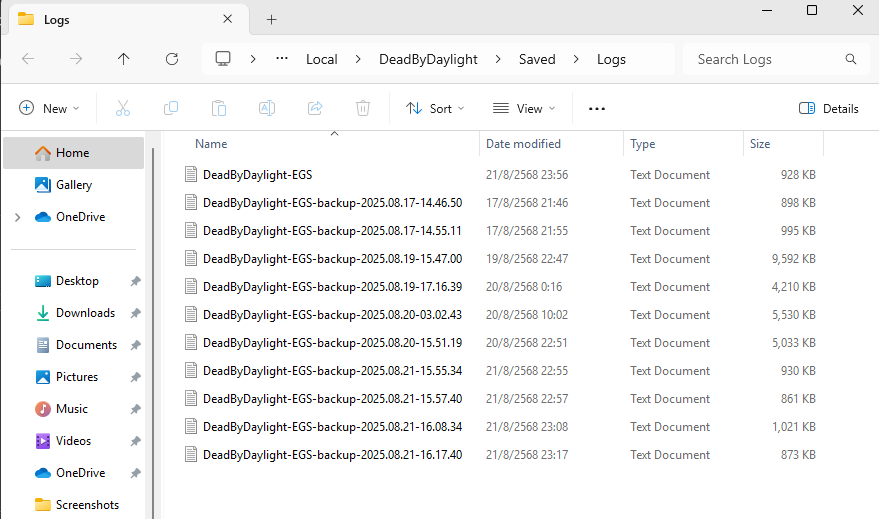Open the pinned Documents folder
This screenshot has height=519, width=879.
[73, 345]
